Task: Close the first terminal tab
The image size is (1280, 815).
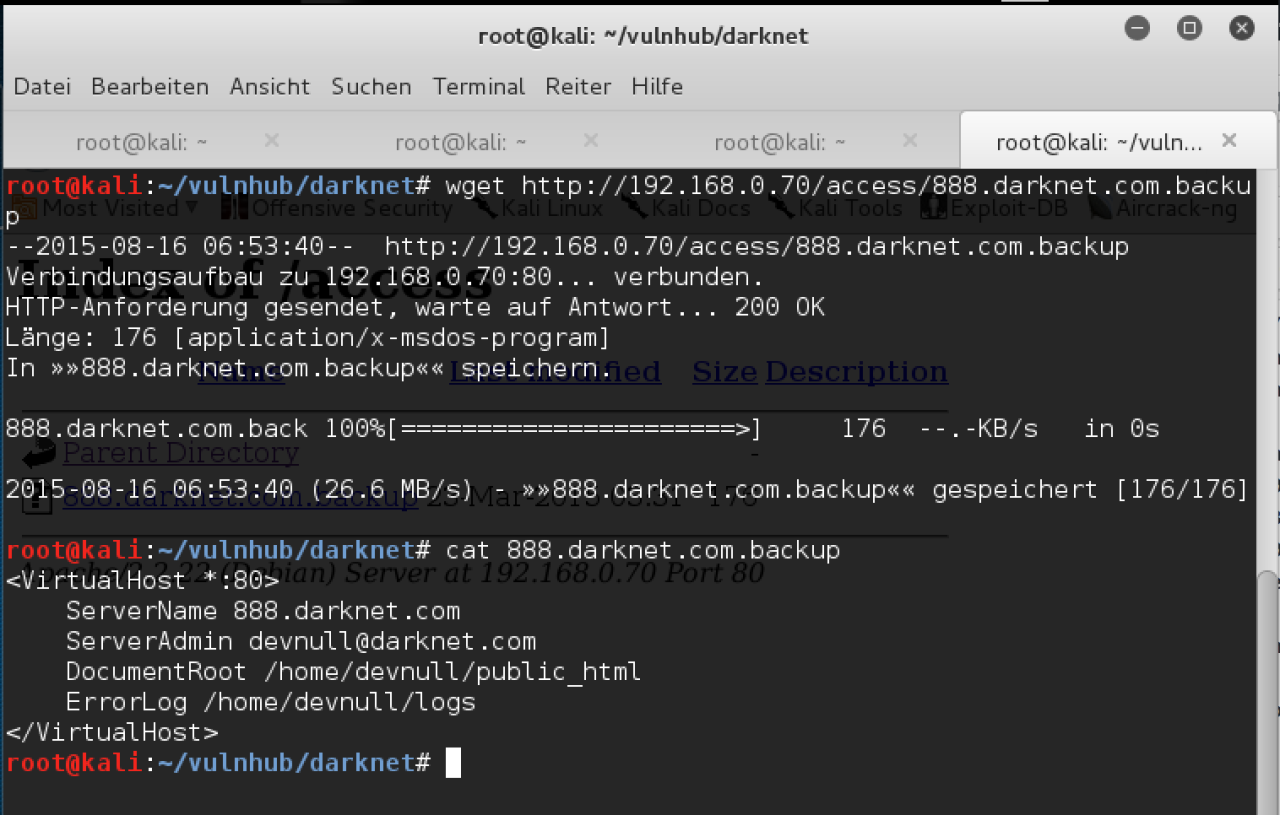Action: (x=271, y=141)
